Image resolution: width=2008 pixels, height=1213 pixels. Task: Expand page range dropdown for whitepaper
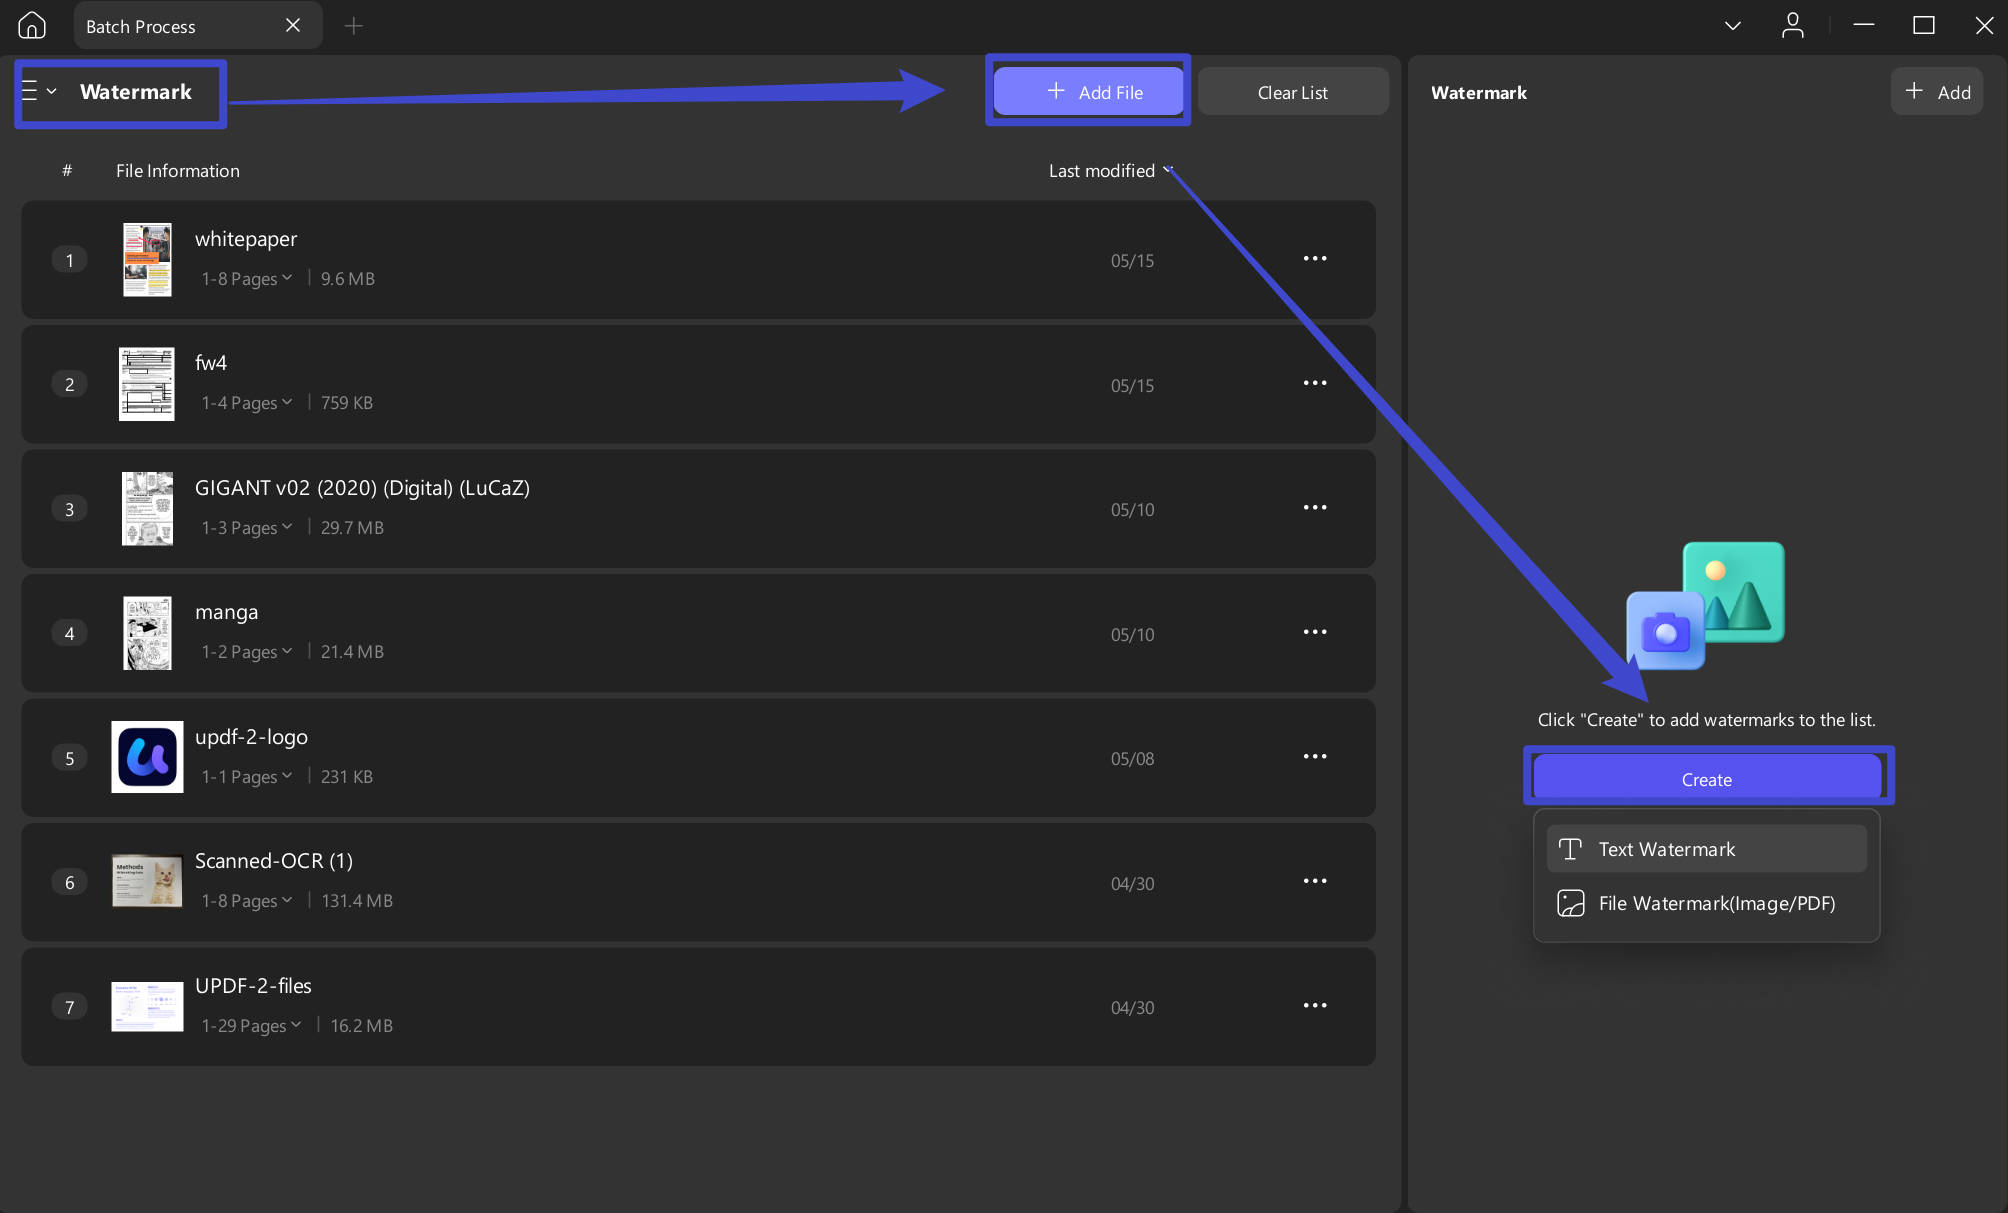tap(247, 279)
